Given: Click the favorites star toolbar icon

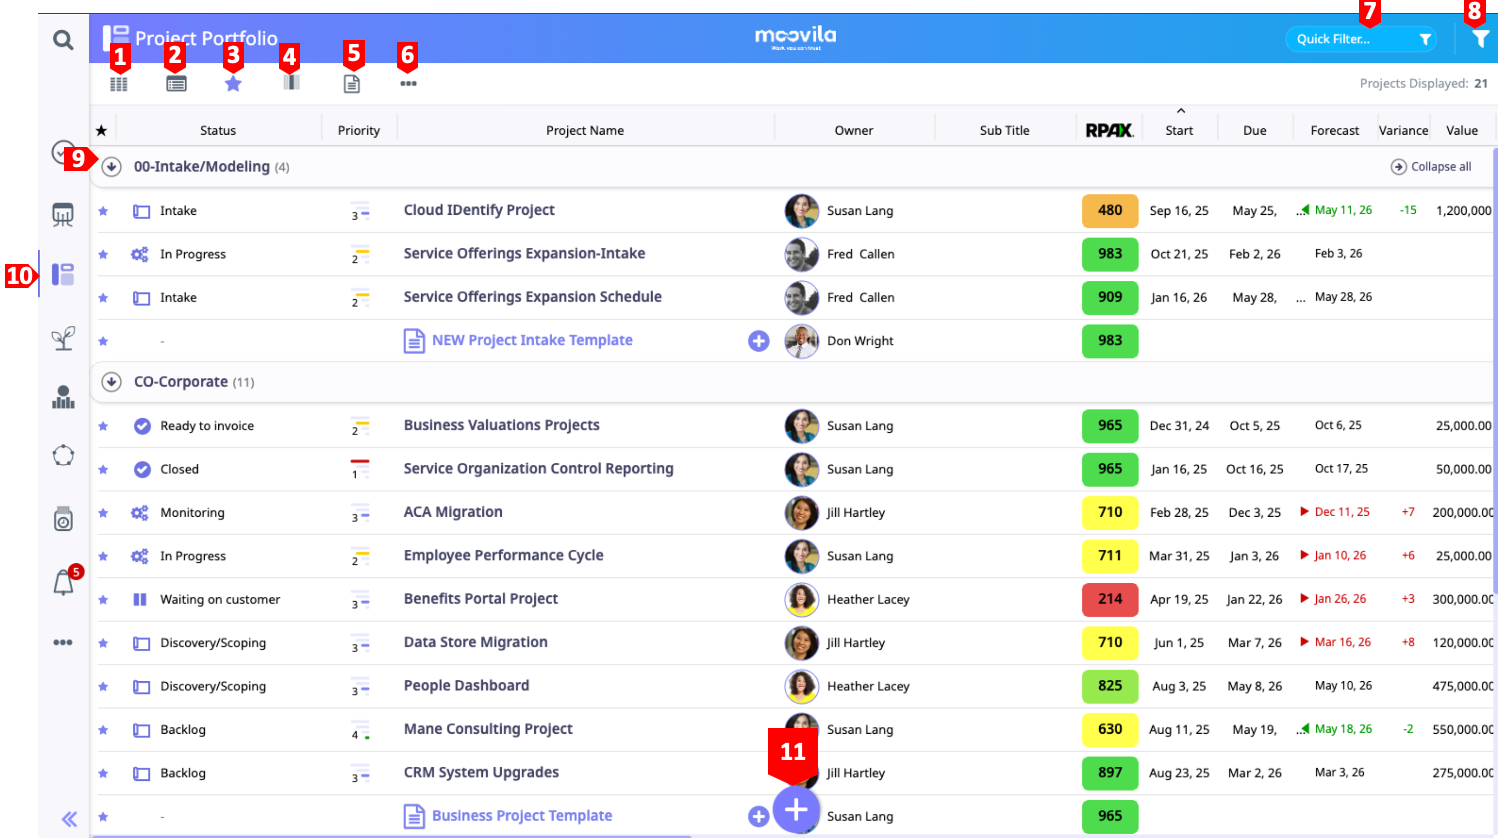Looking at the screenshot, I should pos(233,84).
